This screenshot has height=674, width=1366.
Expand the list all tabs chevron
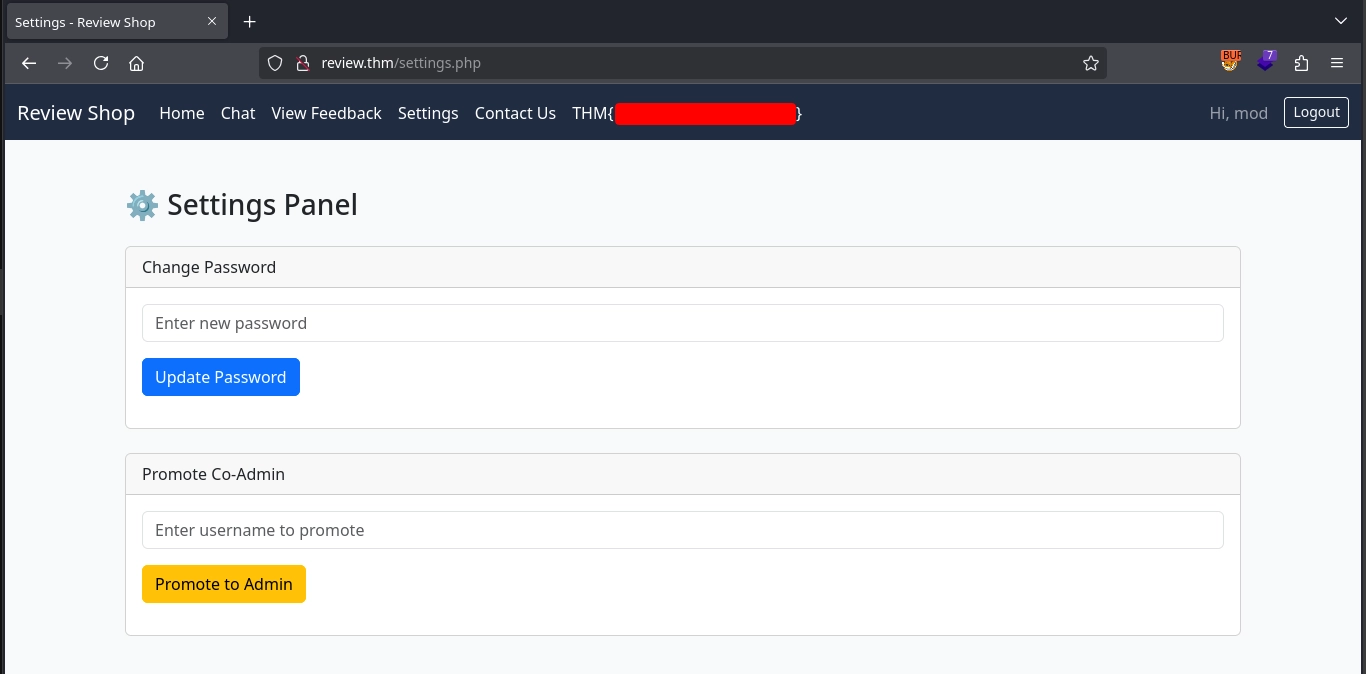(1341, 22)
